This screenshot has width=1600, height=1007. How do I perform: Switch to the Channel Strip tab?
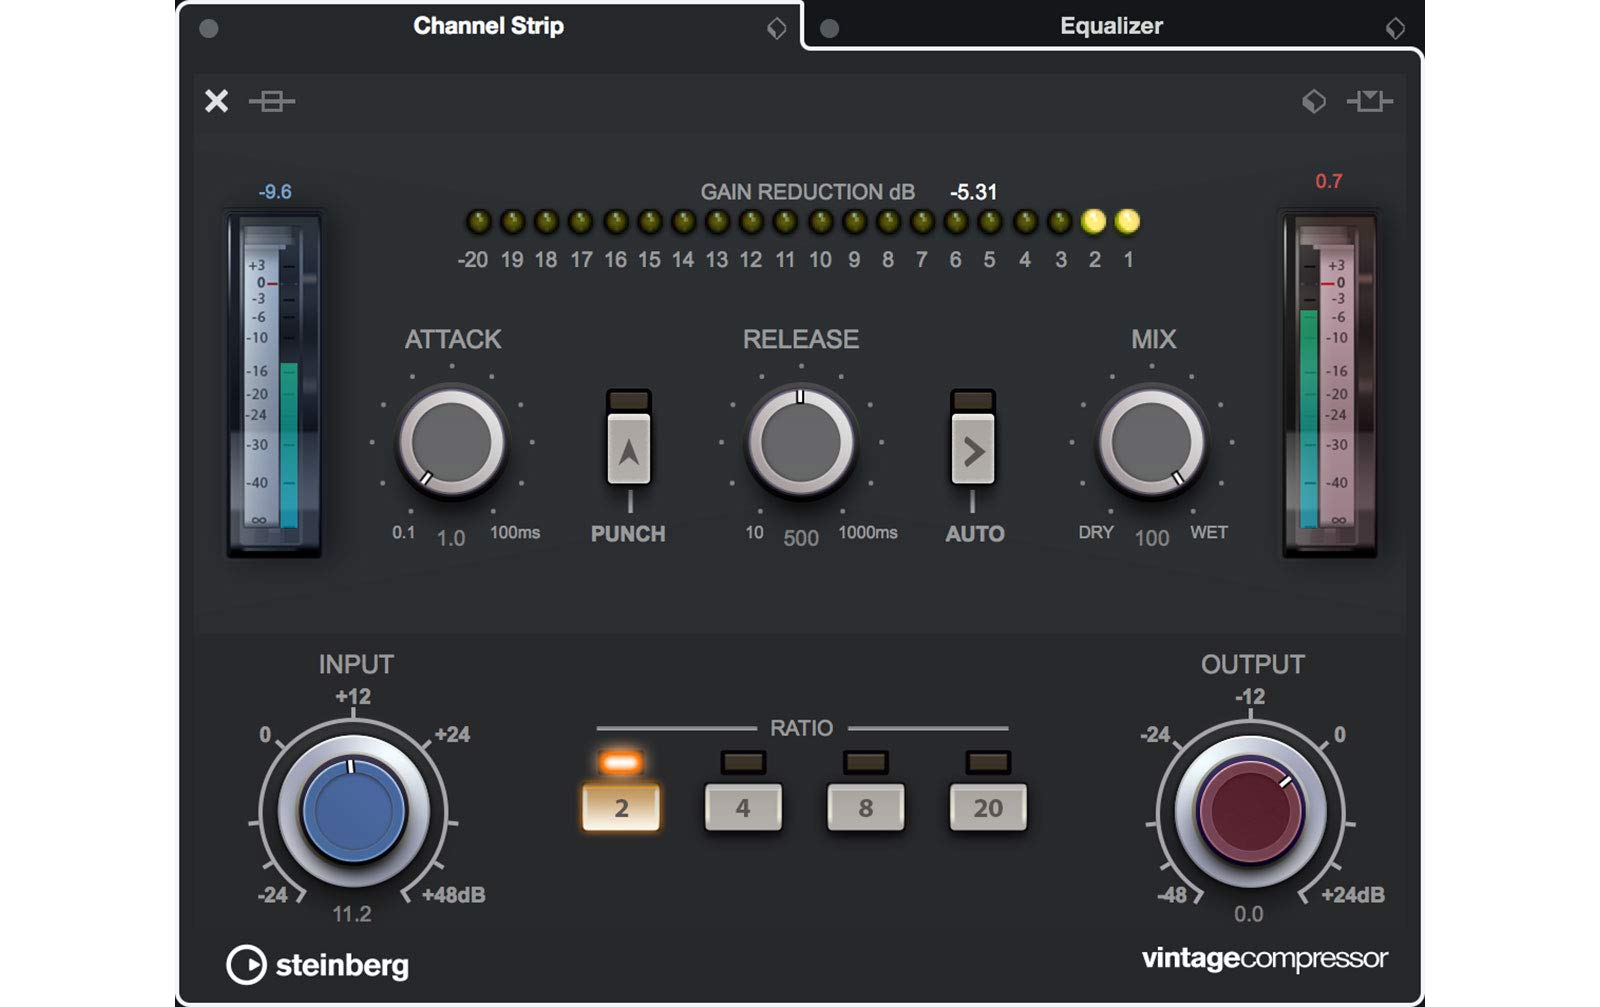[490, 27]
